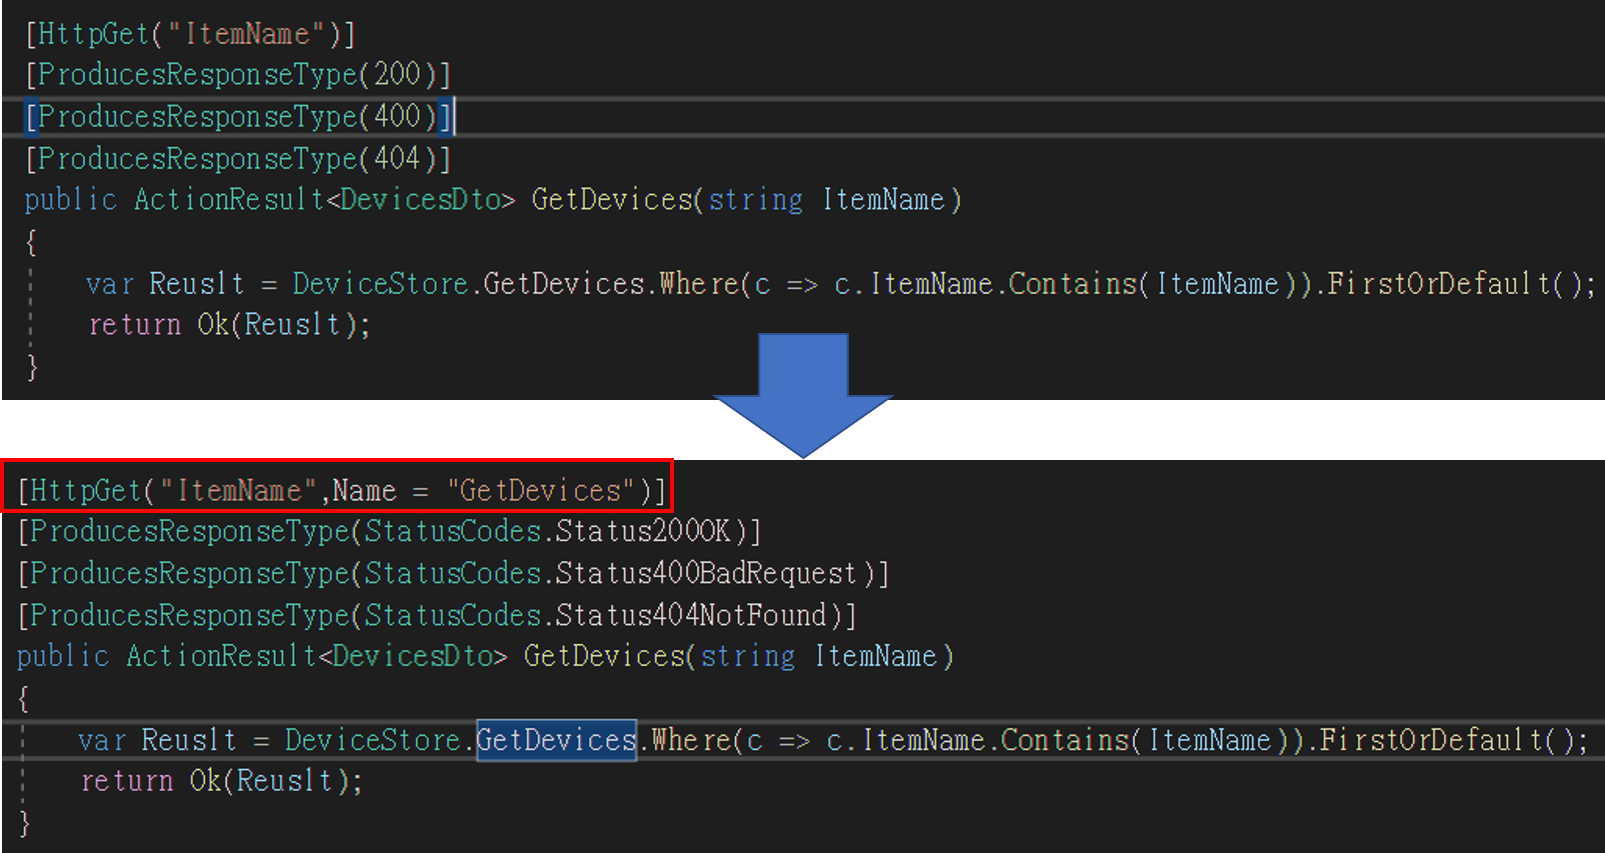This screenshot has width=1605, height=853.
Task: Click ActionResult in the upper method signature
Action: [230, 200]
